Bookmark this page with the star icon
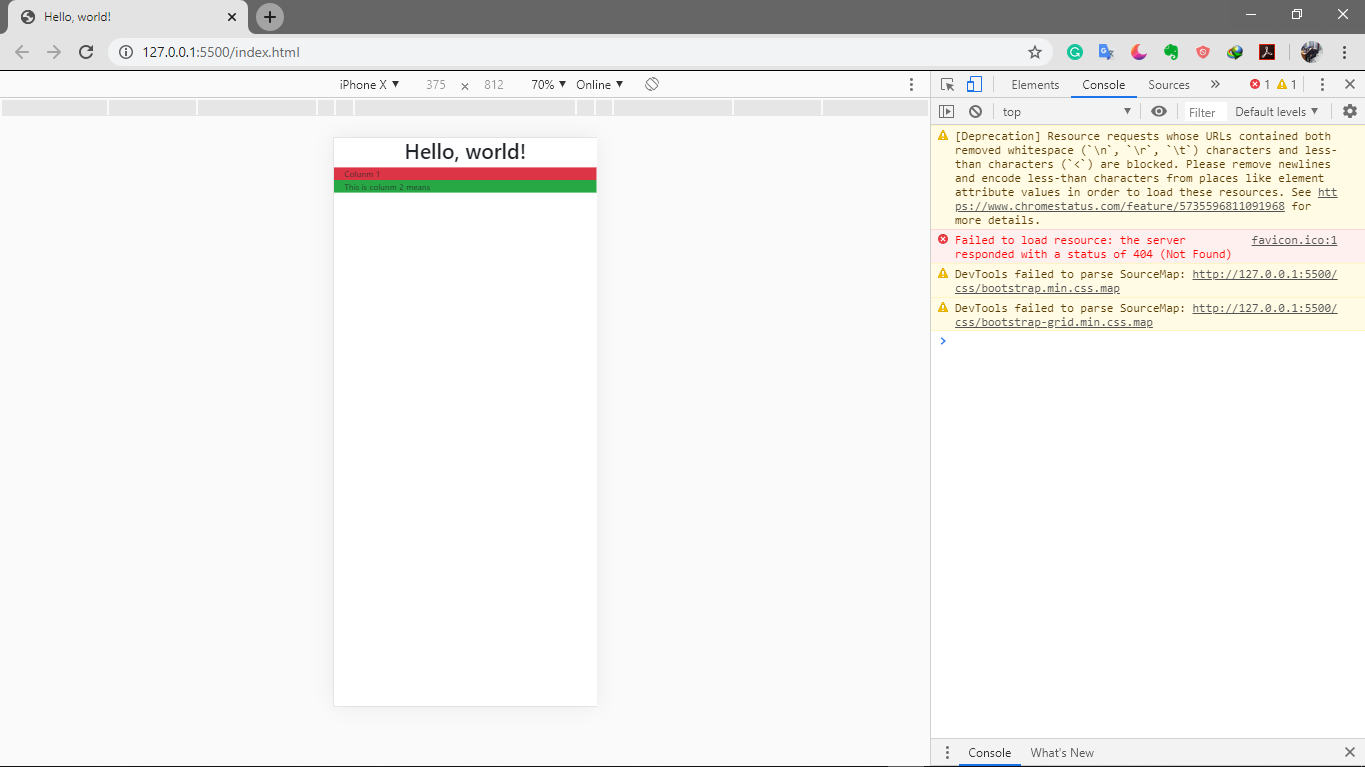Image resolution: width=1365 pixels, height=767 pixels. click(1035, 52)
